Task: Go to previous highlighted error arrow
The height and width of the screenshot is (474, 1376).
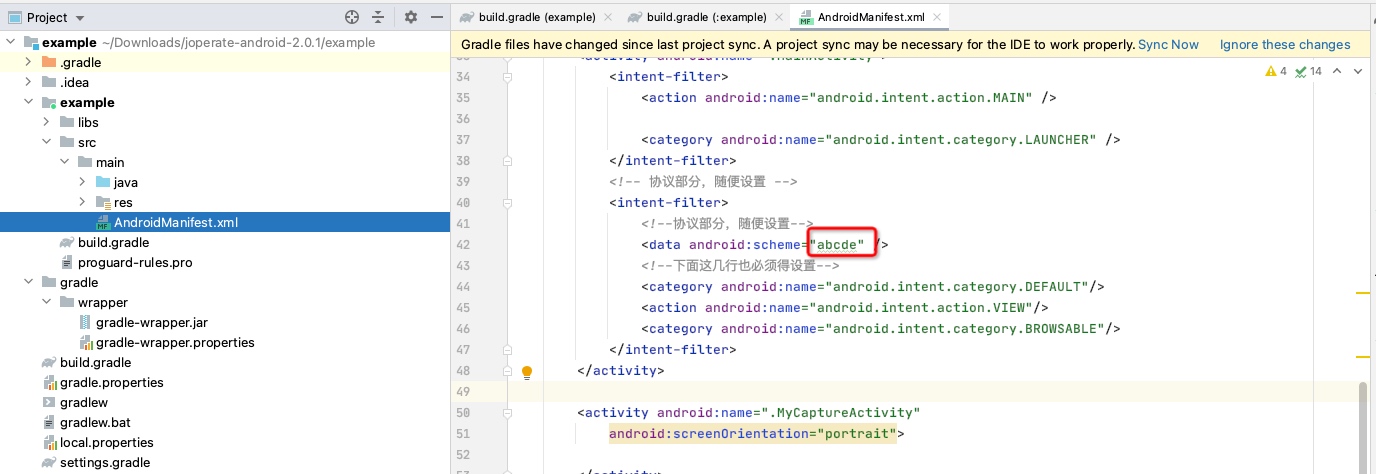Action: pos(1336,71)
